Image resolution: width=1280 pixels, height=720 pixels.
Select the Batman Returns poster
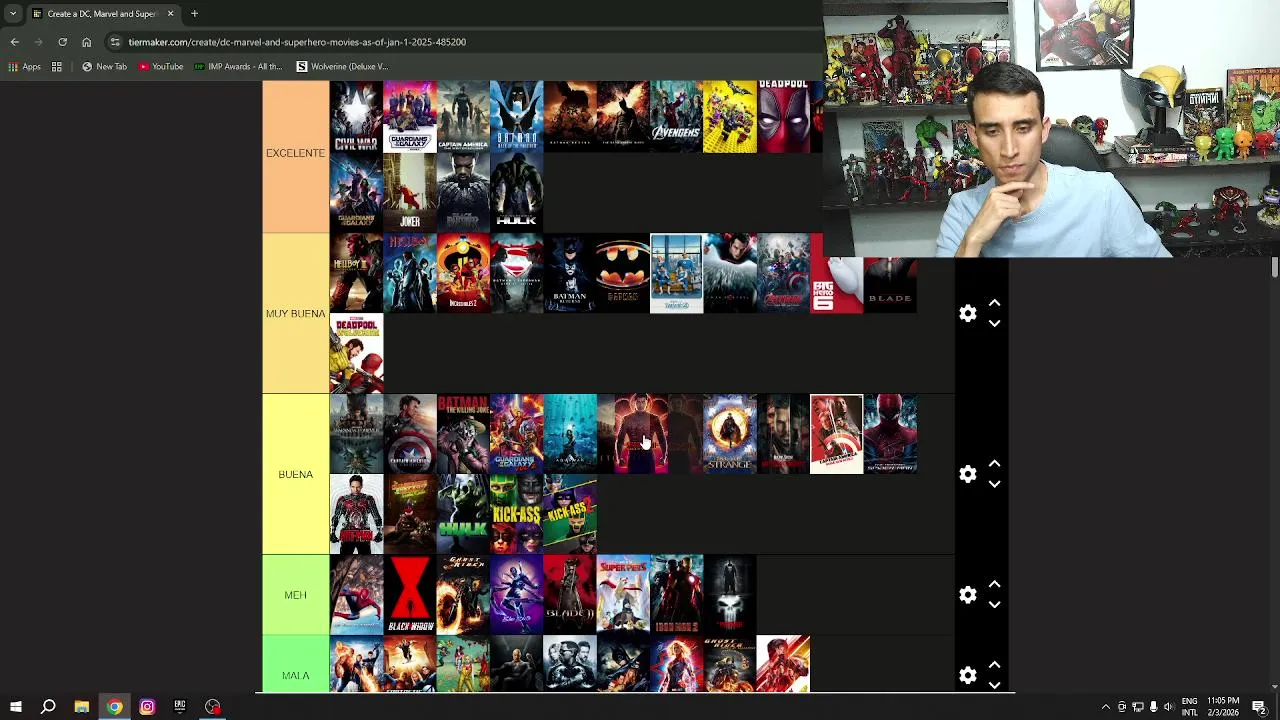(570, 274)
